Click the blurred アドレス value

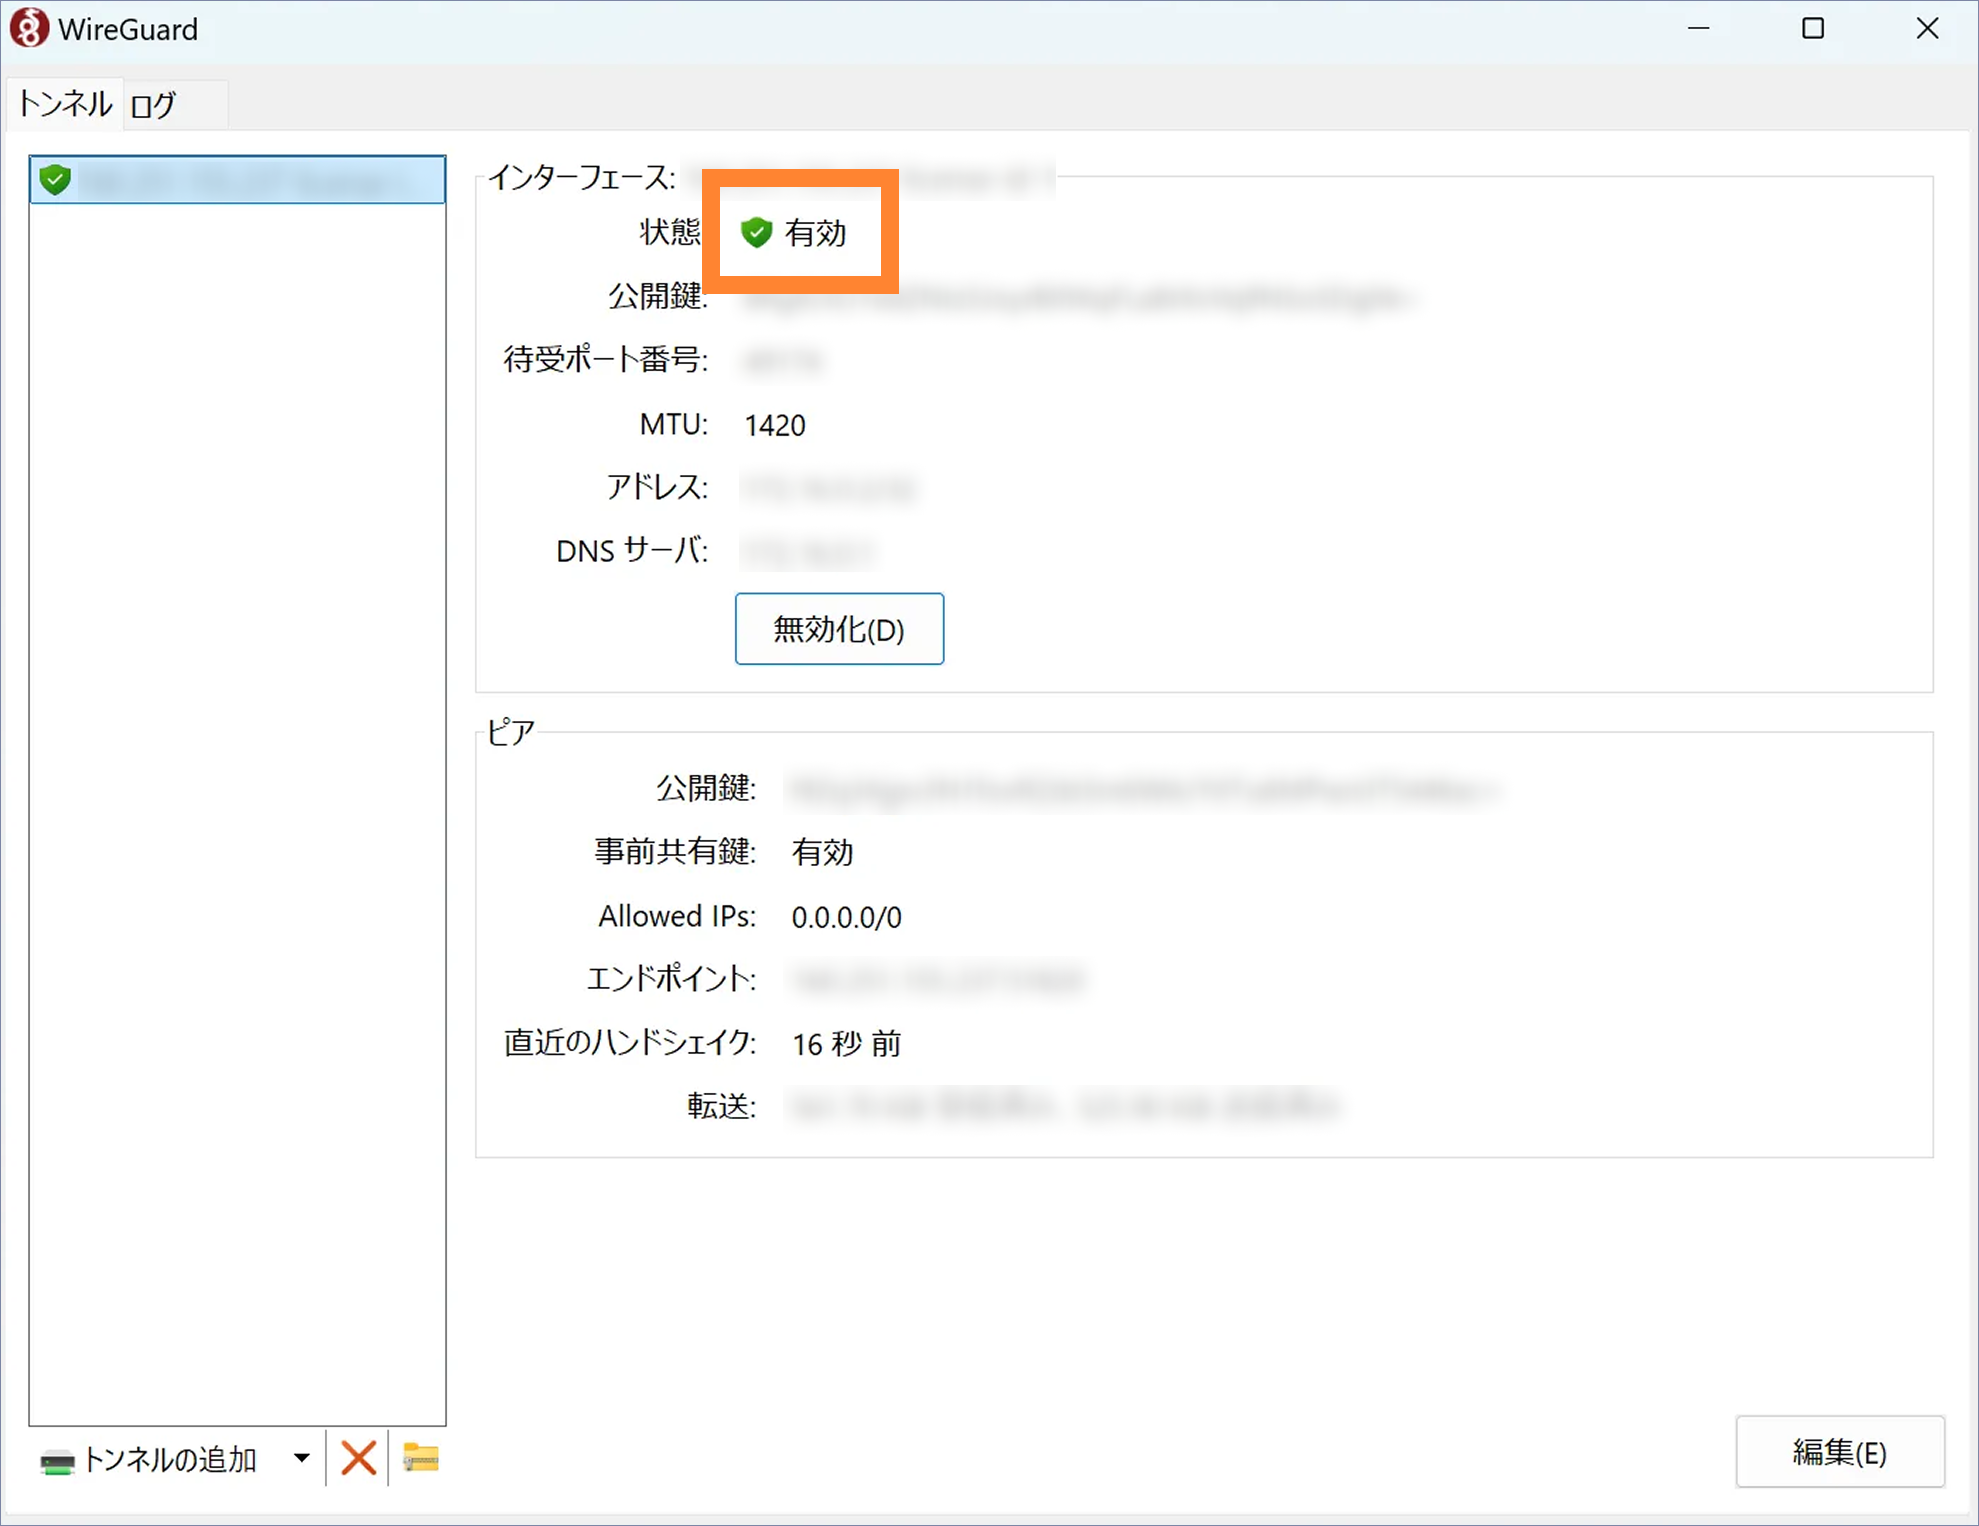[828, 489]
